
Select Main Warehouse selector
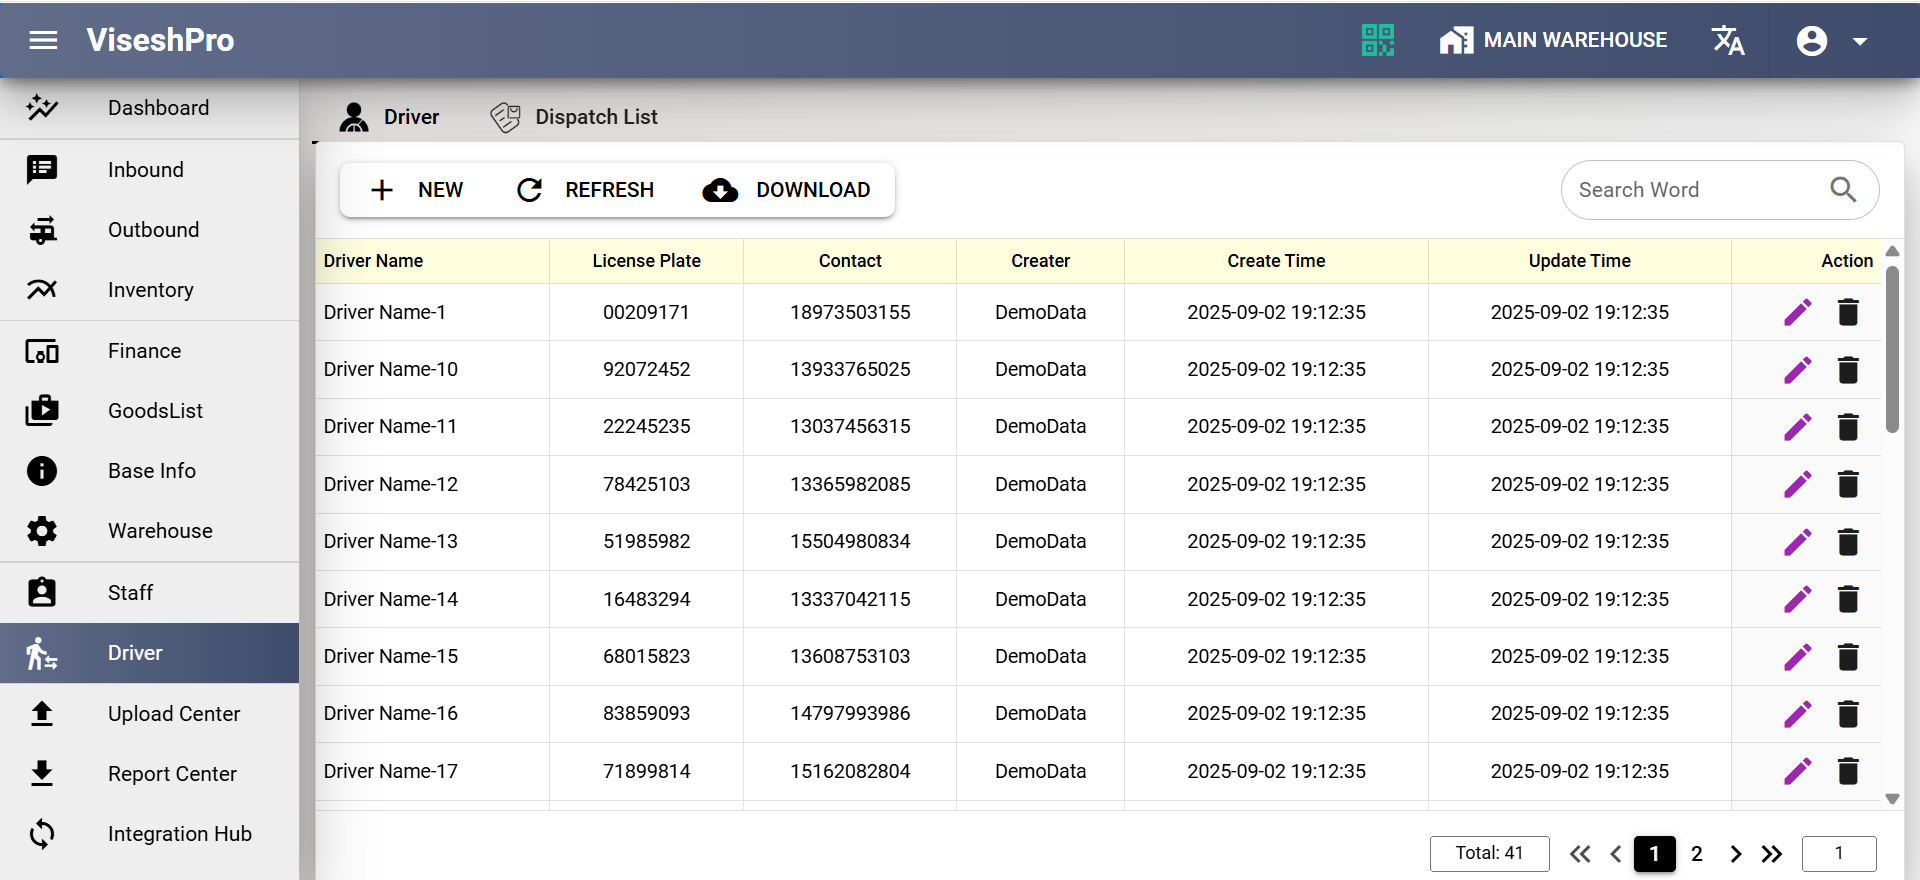[1553, 40]
